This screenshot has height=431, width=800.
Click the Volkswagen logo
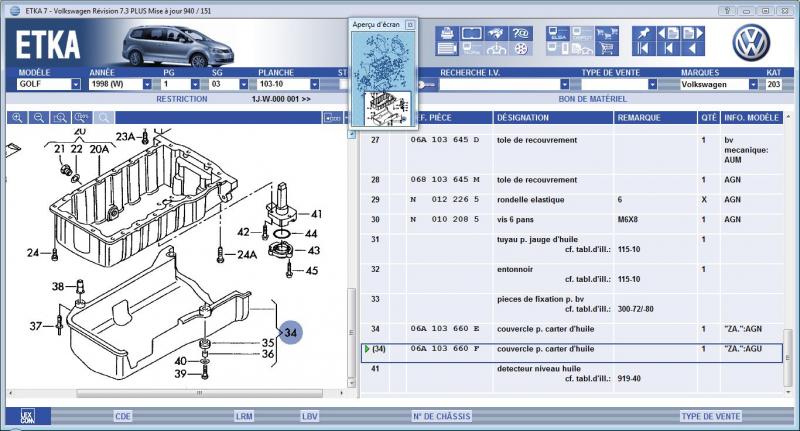(x=751, y=42)
